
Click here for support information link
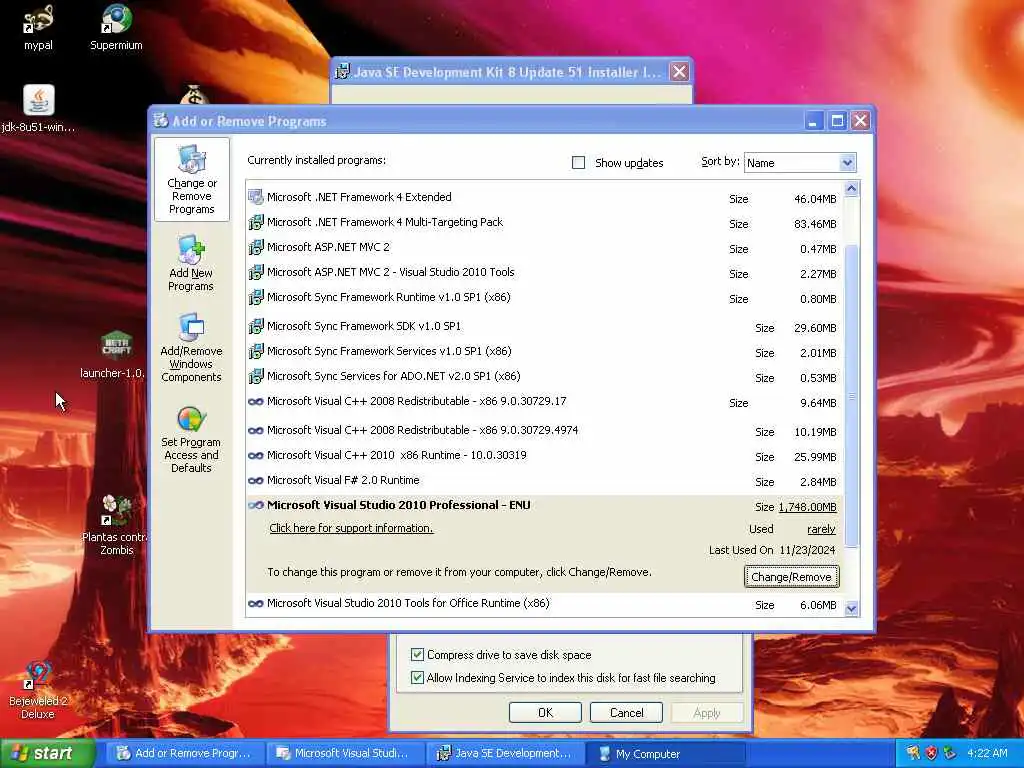point(351,528)
